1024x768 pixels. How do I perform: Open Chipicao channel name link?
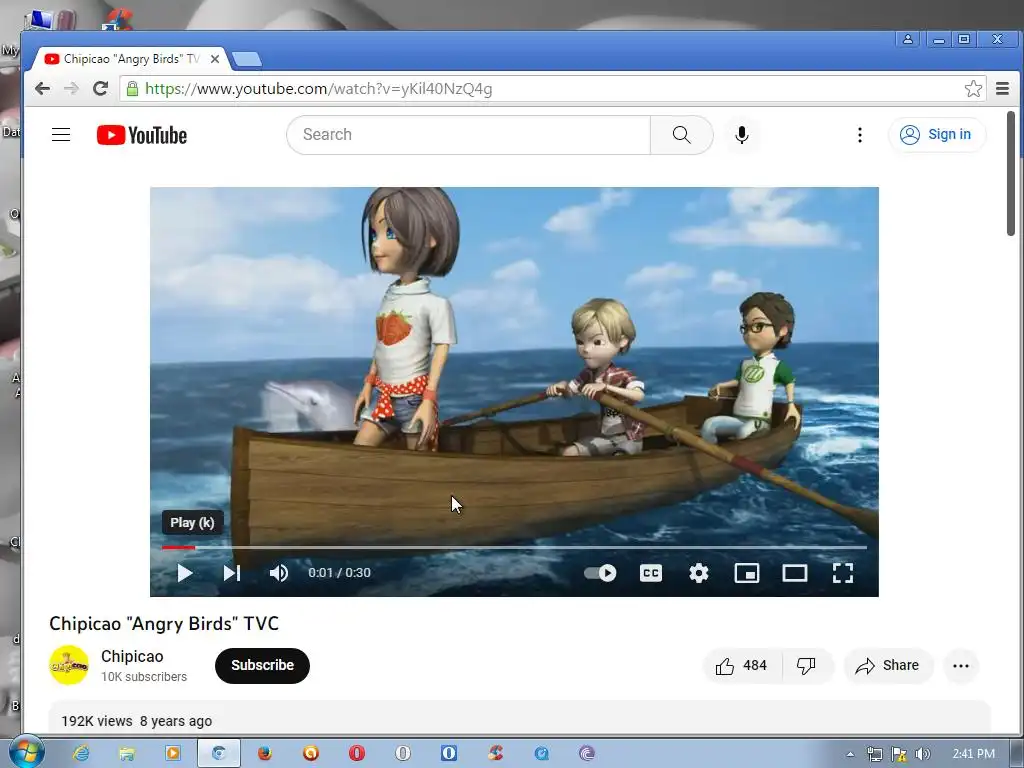(x=132, y=656)
